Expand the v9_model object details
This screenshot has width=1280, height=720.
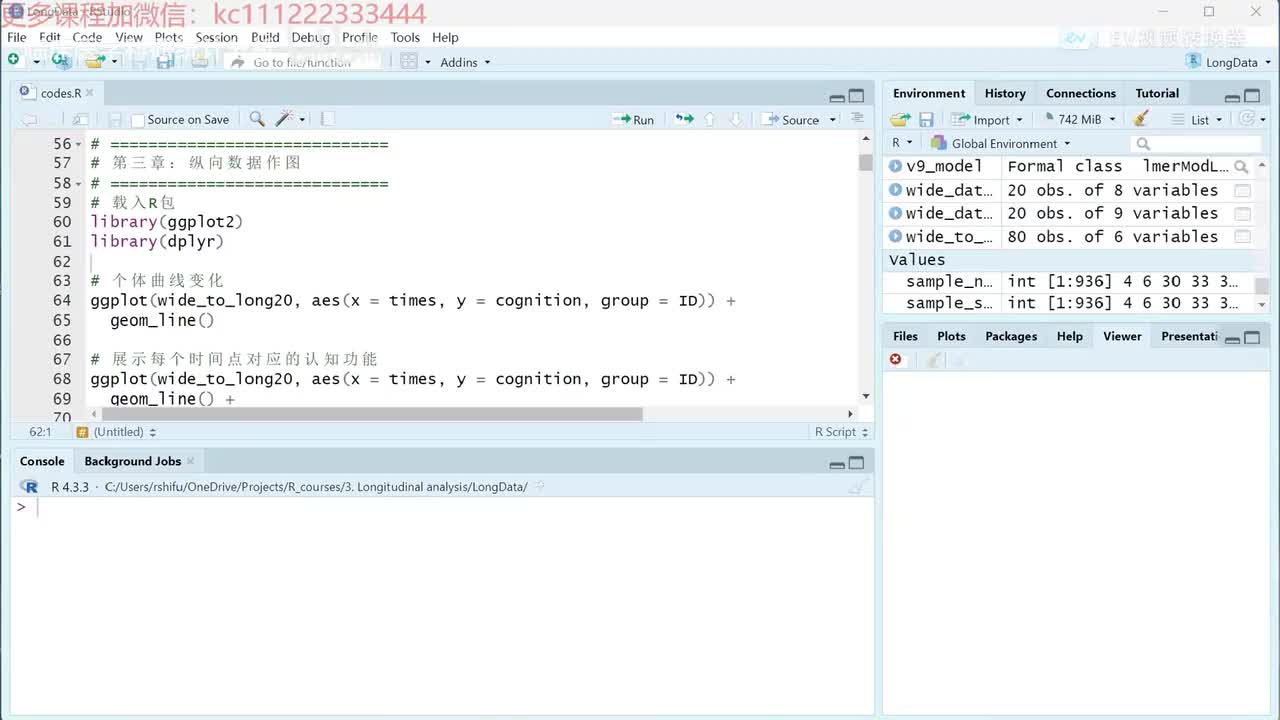tap(895, 166)
